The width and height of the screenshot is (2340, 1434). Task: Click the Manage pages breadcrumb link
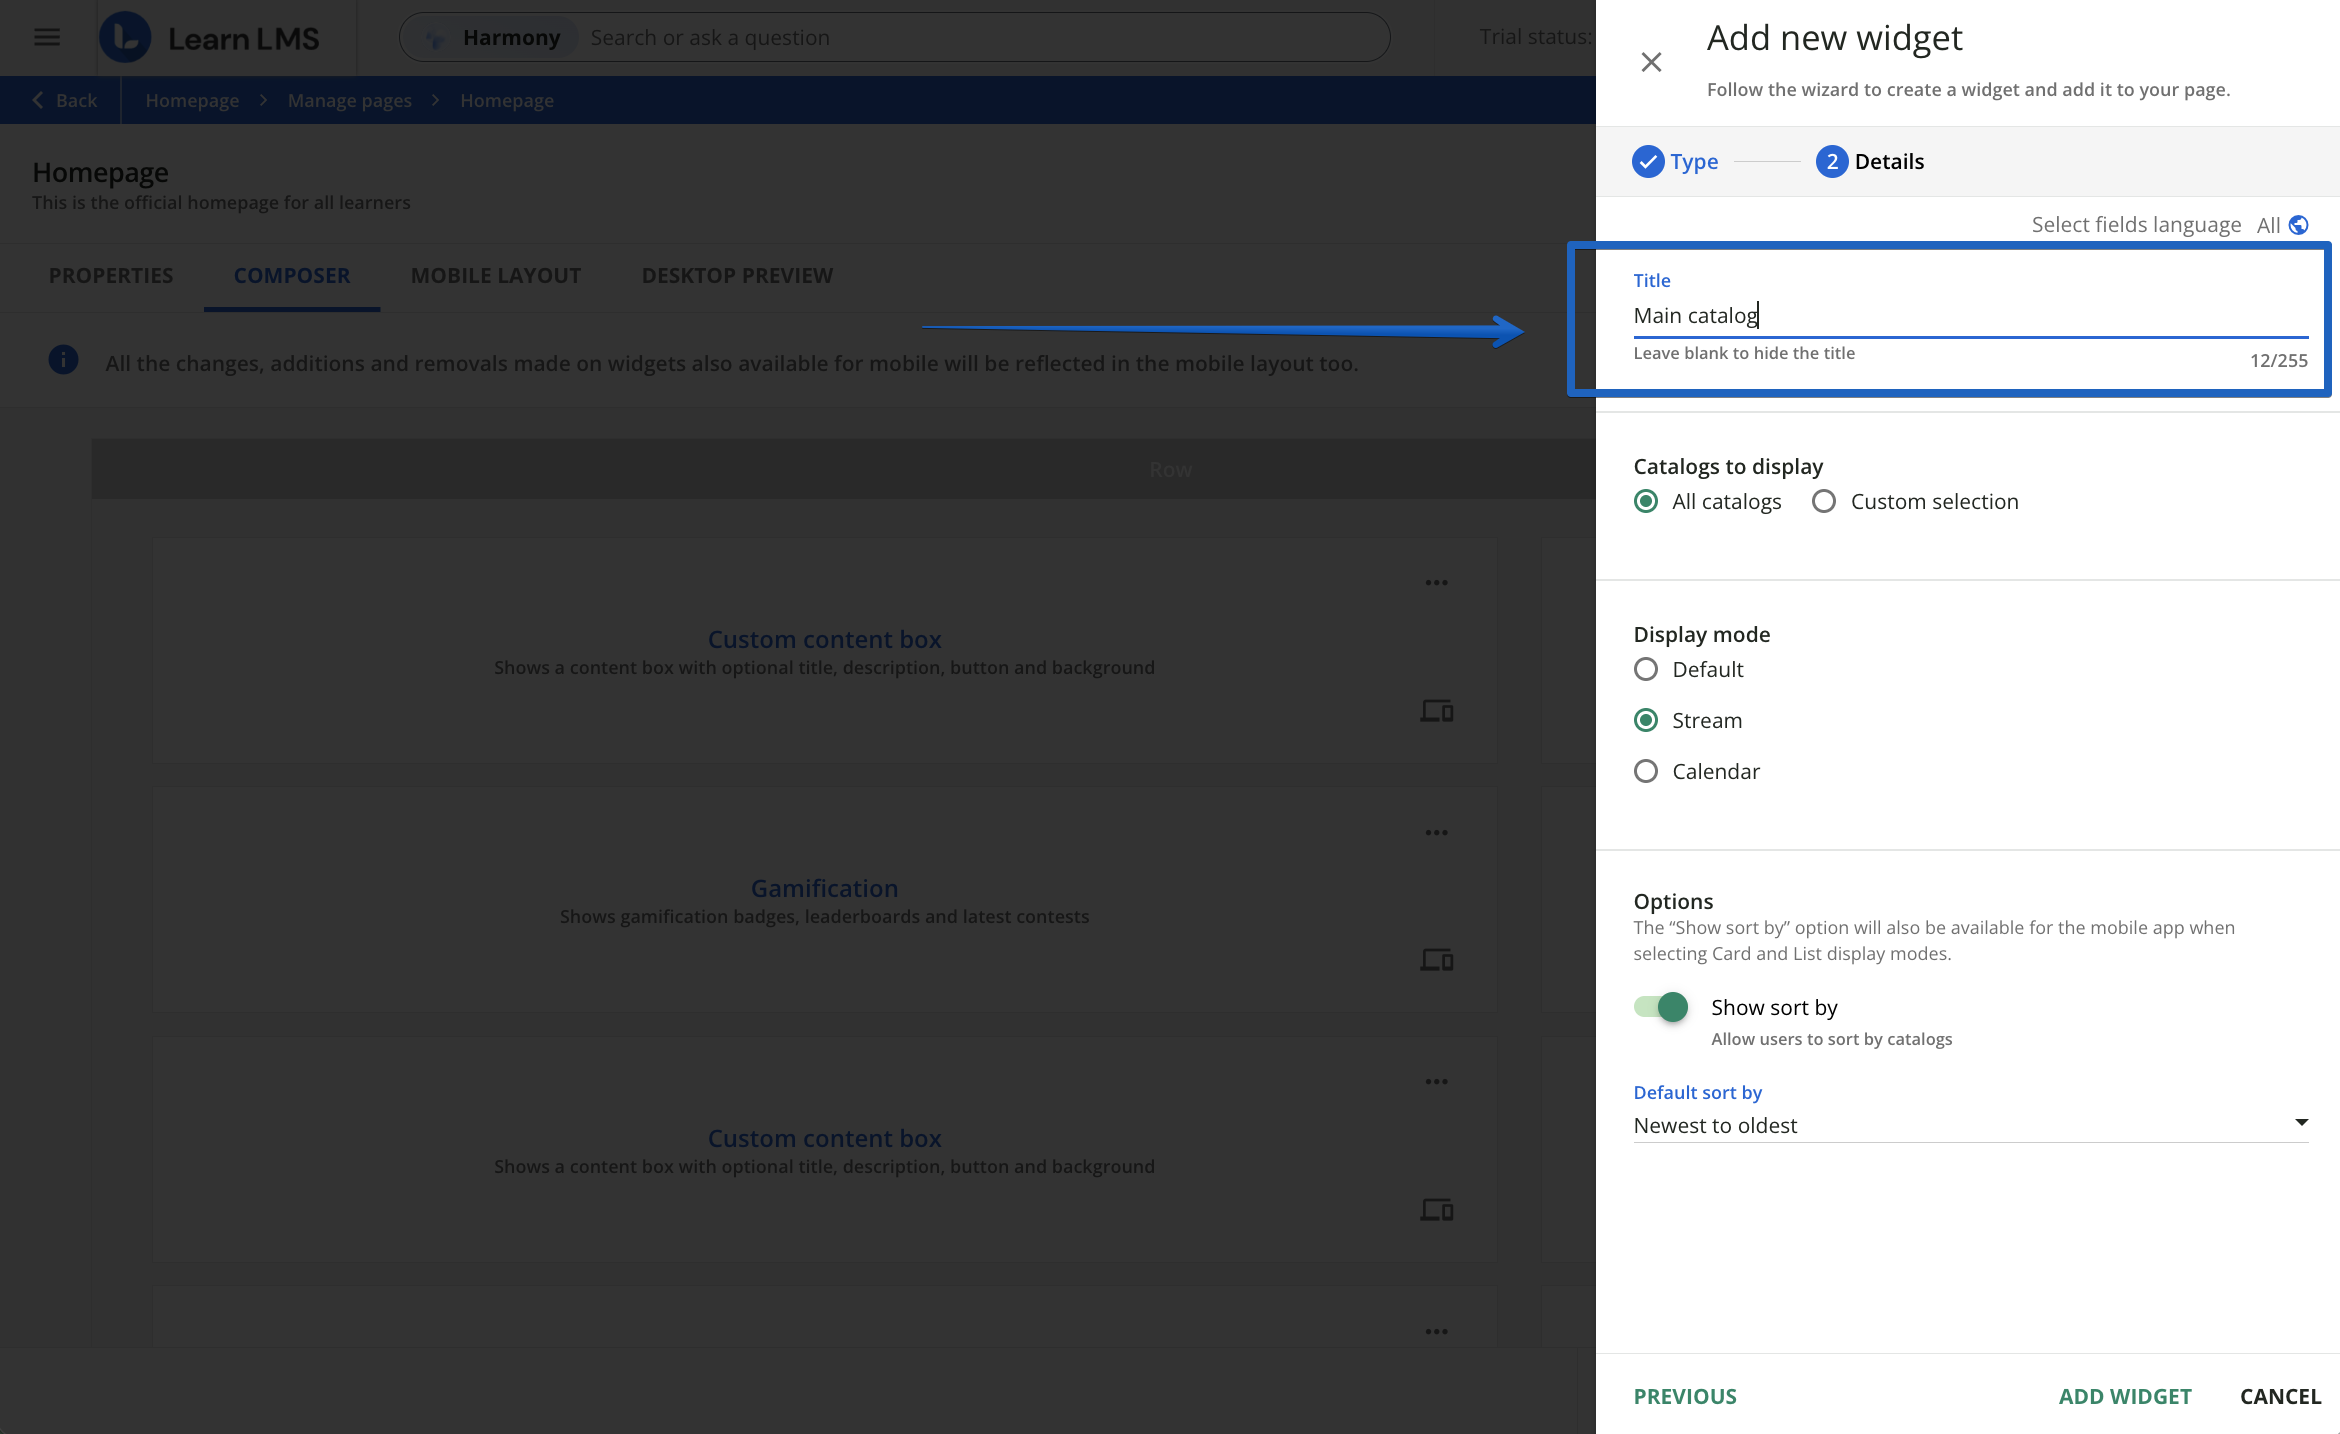(x=349, y=100)
